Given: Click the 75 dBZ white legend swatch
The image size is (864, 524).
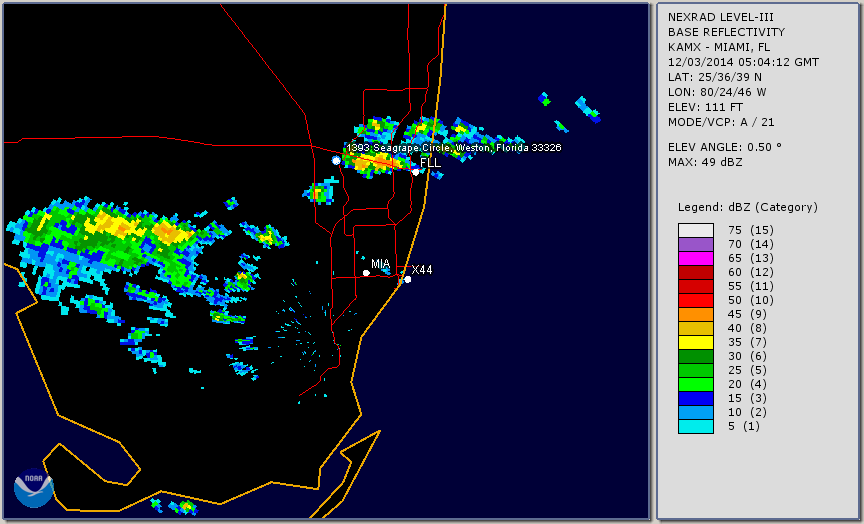Looking at the screenshot, I should point(695,230).
